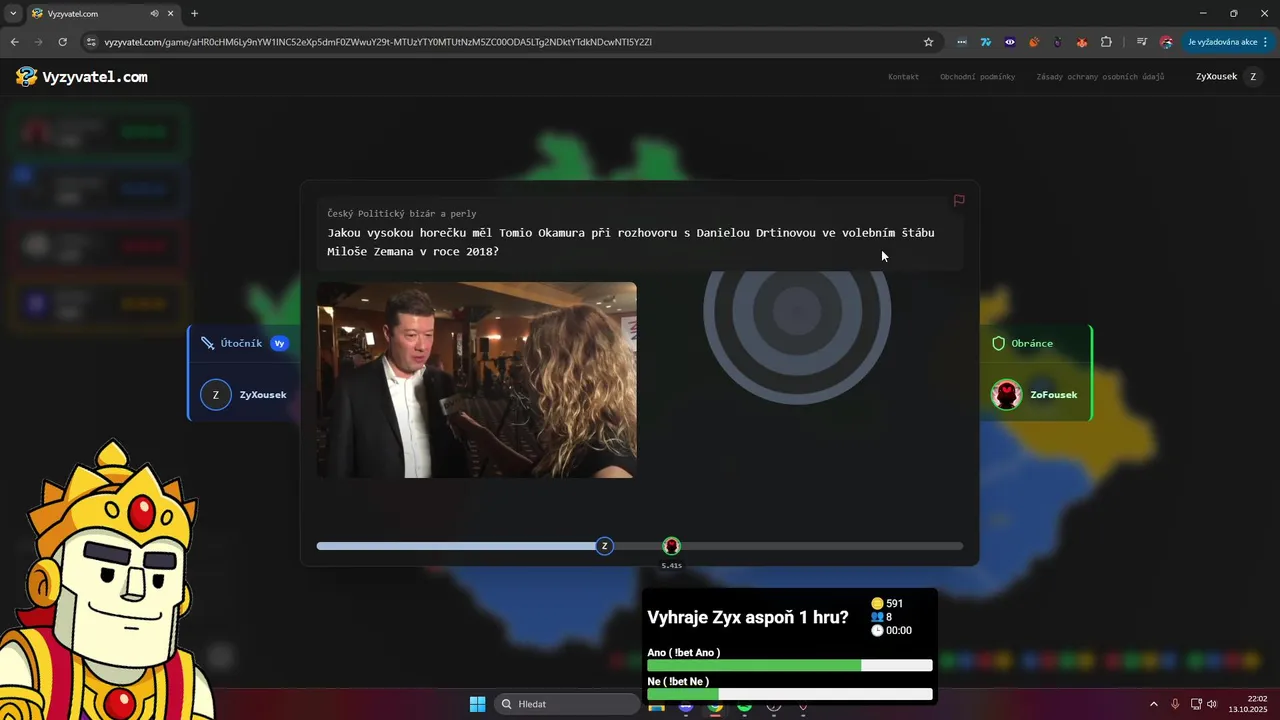Click the shield icon next to Obránce

[998, 343]
